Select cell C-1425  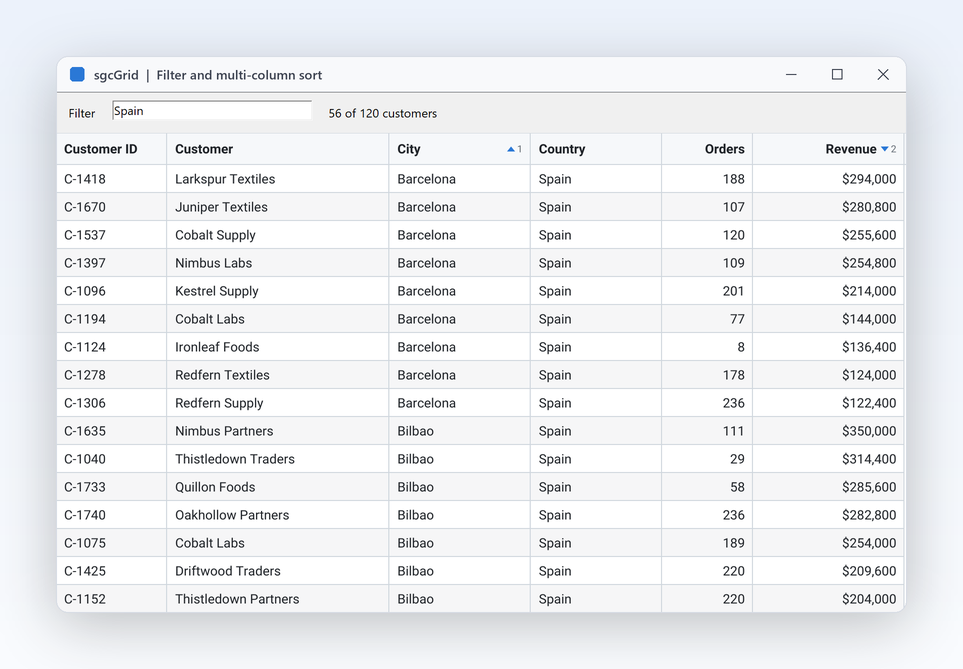tap(112, 571)
